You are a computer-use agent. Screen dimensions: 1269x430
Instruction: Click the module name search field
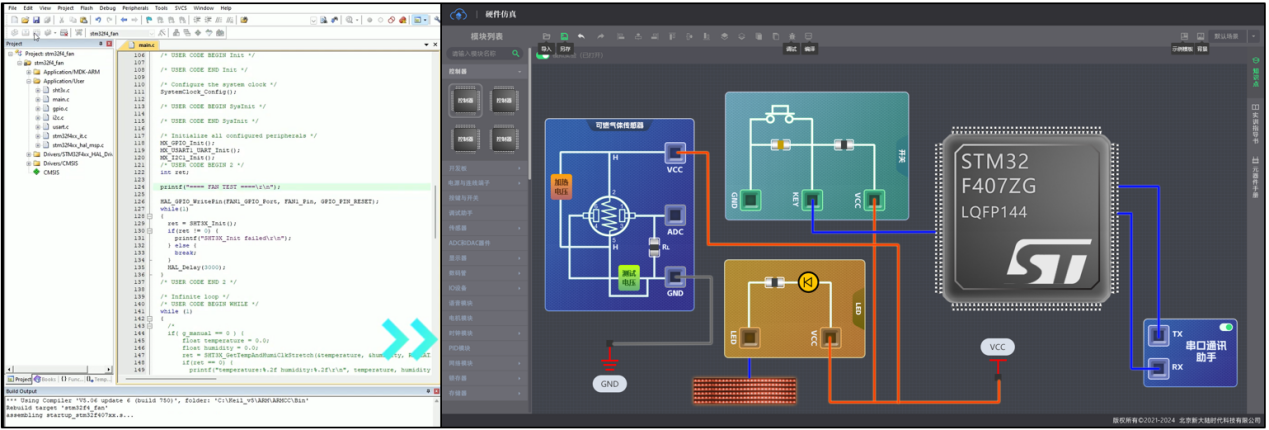(x=480, y=53)
